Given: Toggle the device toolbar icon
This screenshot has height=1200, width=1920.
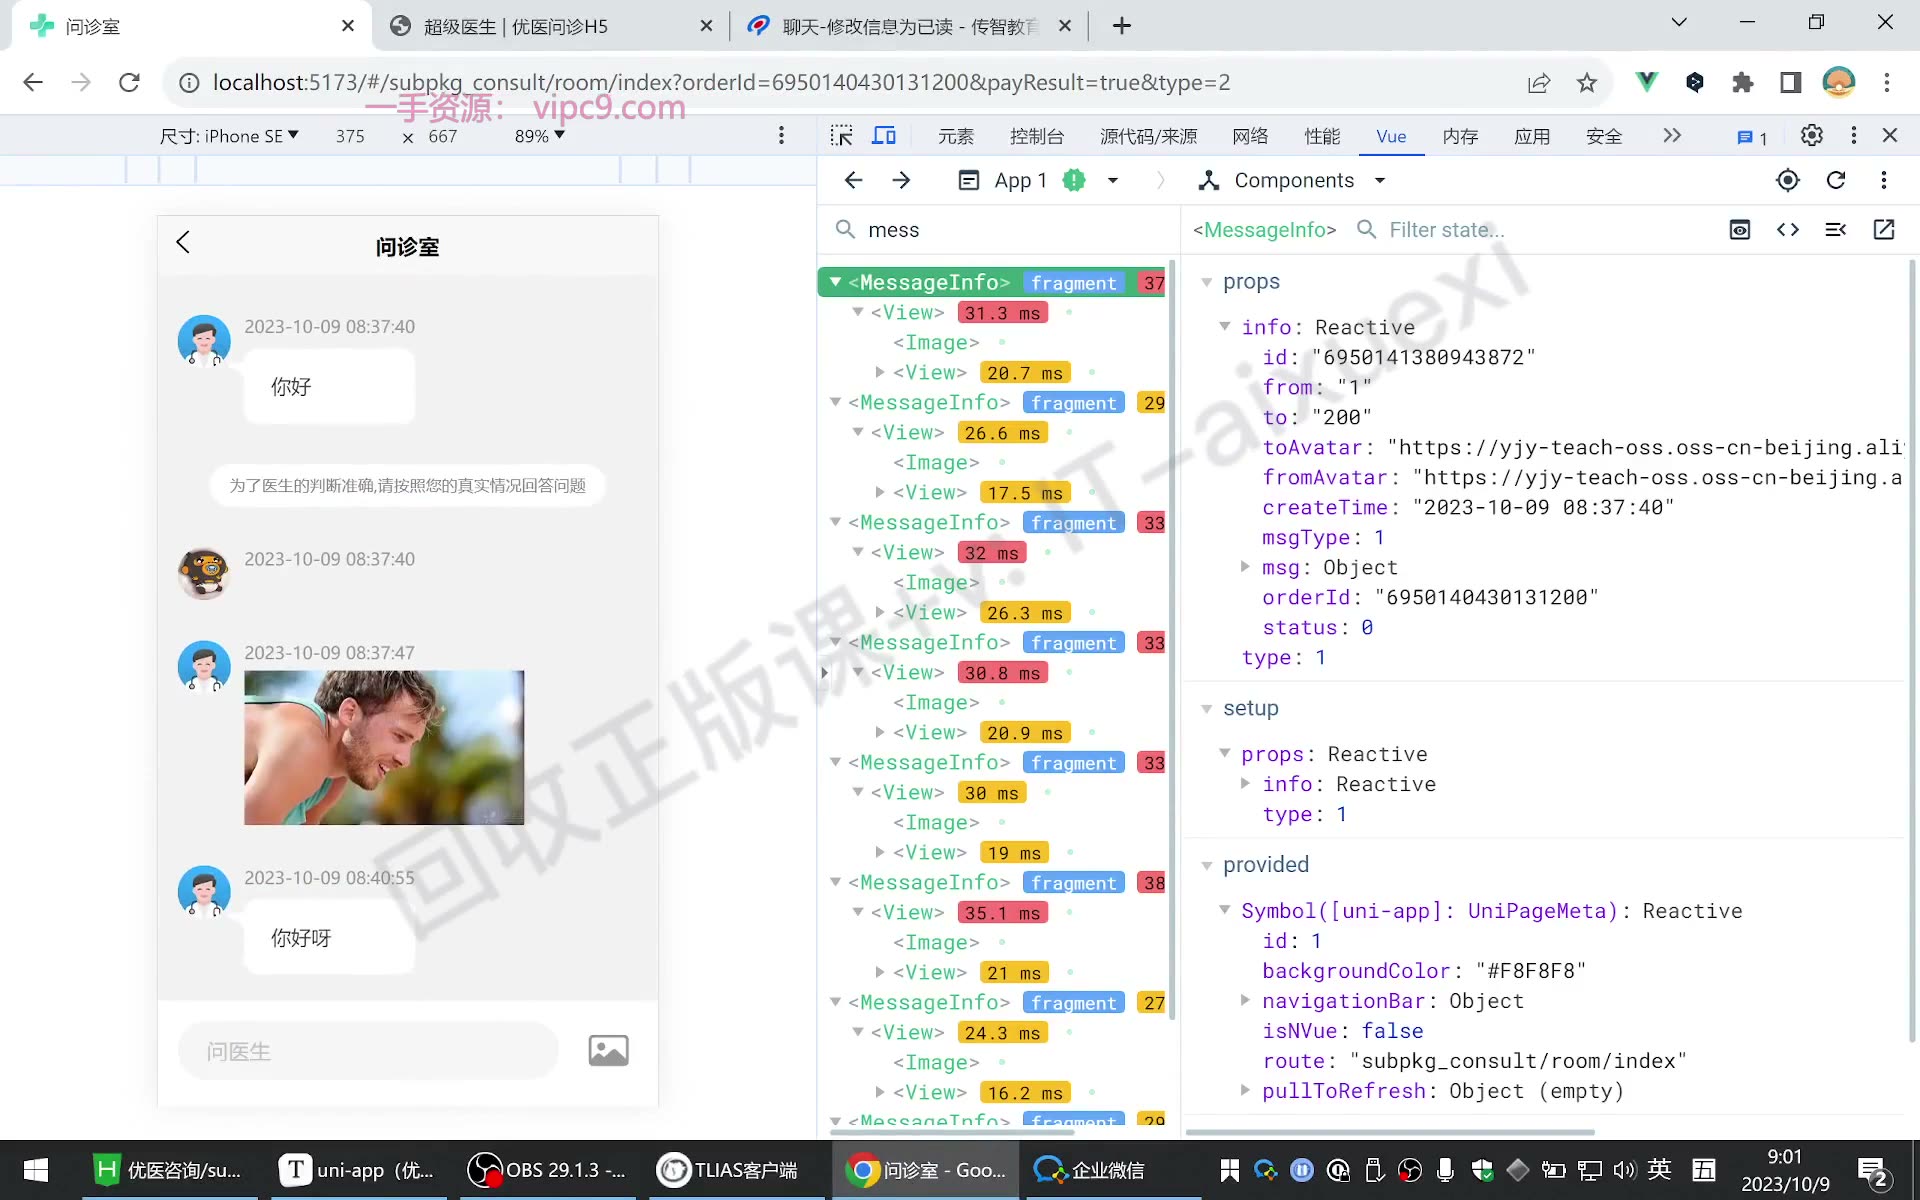Looking at the screenshot, I should (884, 136).
